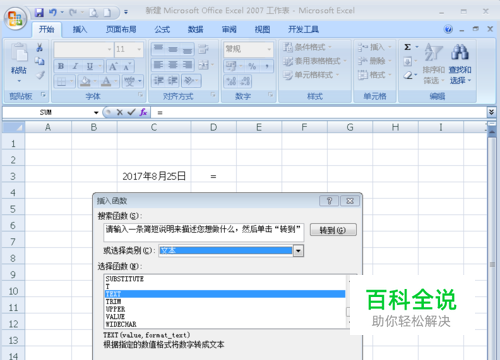500x360 pixels.
Task: Align text to left
Action: click(x=158, y=65)
